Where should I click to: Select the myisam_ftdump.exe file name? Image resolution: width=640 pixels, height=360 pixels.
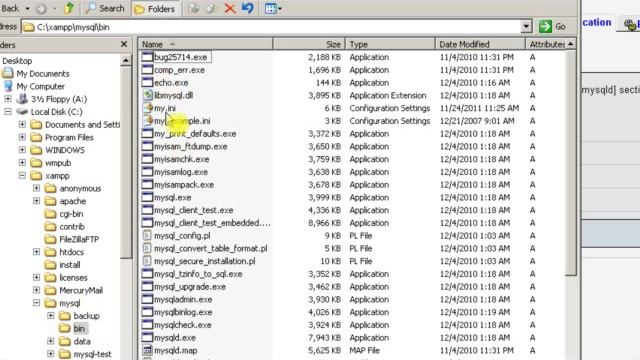click(x=191, y=147)
